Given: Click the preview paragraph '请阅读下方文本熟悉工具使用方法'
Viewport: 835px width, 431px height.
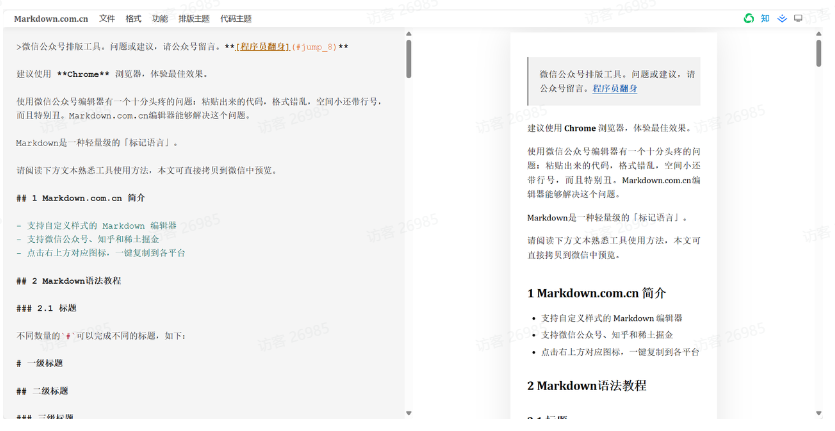Looking at the screenshot, I should pyautogui.click(x=613, y=248).
